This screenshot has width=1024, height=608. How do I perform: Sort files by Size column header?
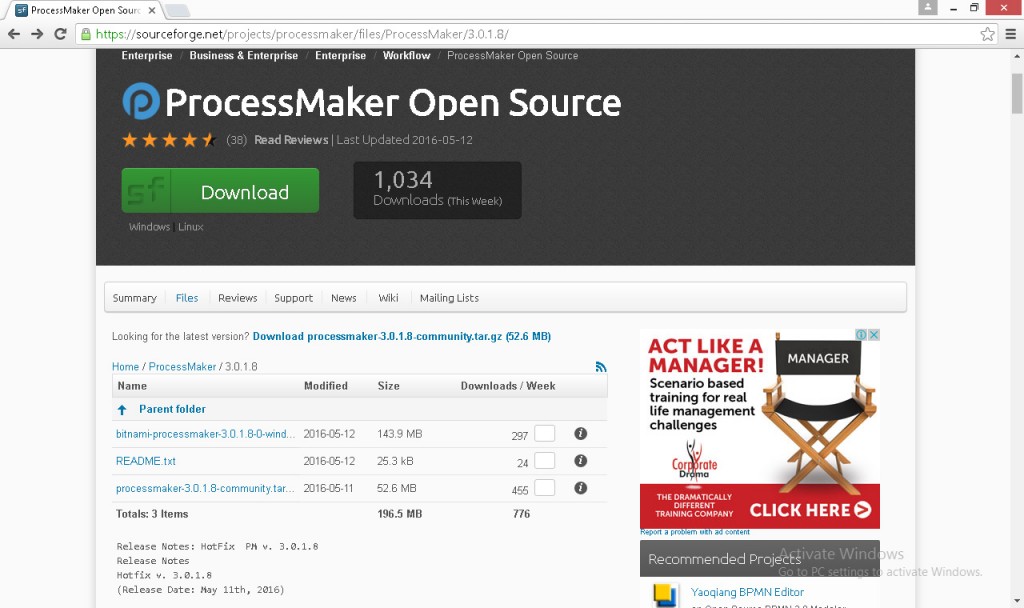coord(388,386)
